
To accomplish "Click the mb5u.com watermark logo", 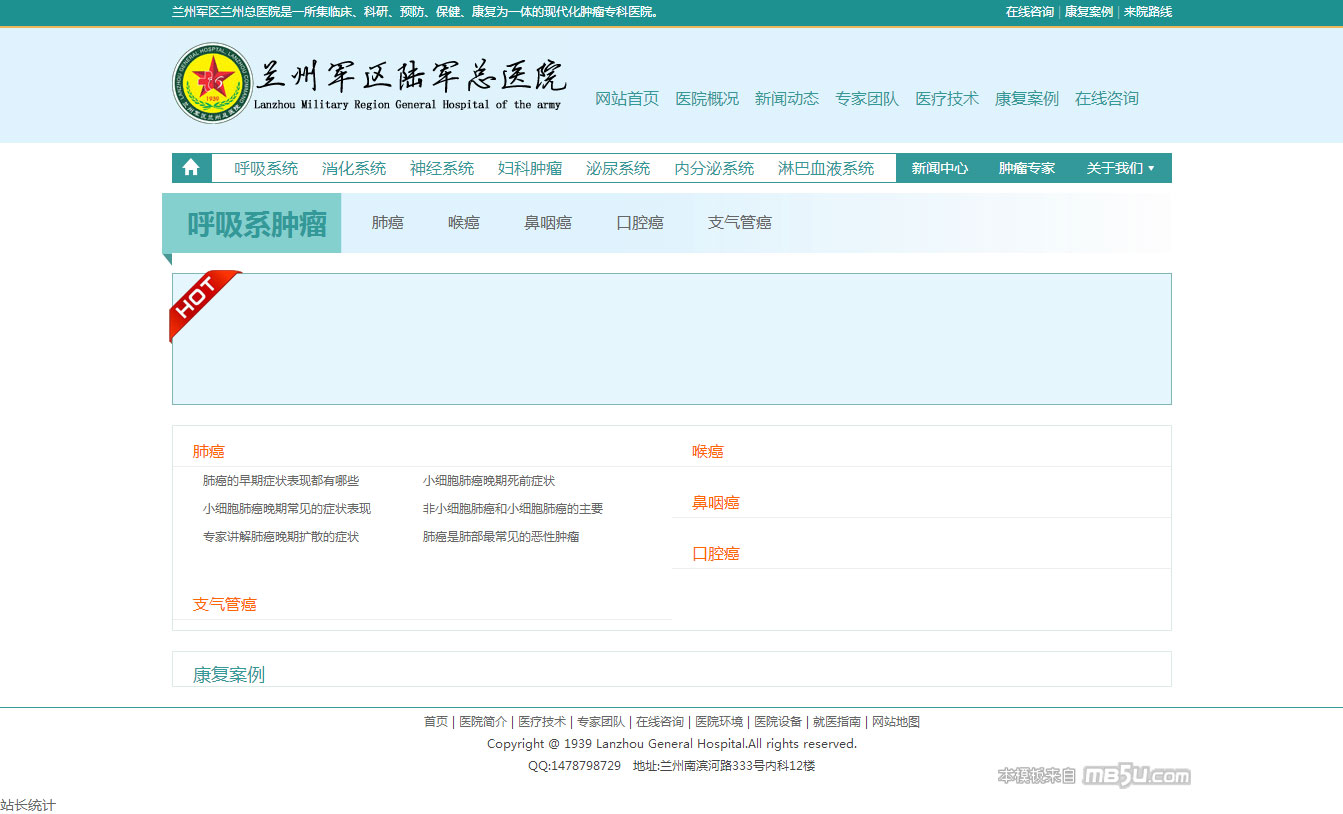I will click(x=1136, y=776).
